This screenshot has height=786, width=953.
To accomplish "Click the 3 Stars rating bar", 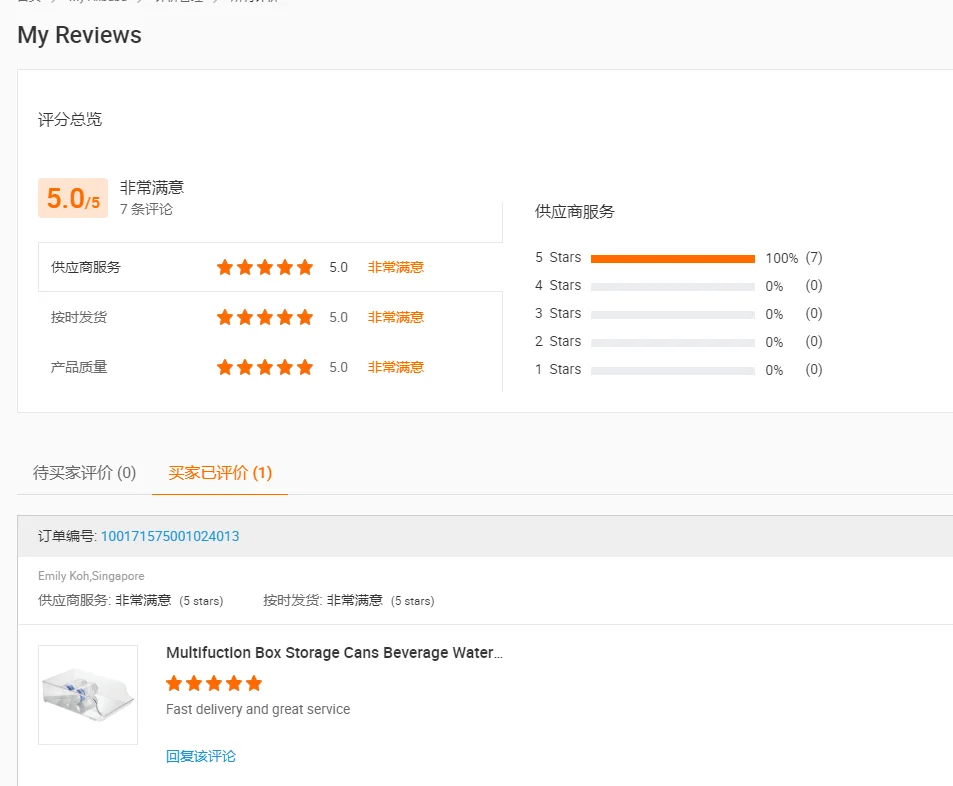I will pyautogui.click(x=672, y=314).
